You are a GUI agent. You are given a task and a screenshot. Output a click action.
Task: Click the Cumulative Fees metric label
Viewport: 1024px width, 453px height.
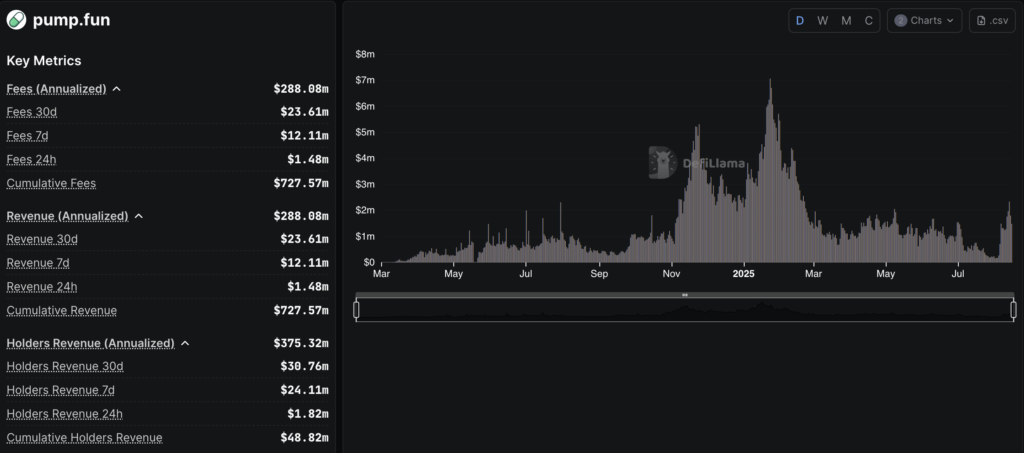pyautogui.click(x=51, y=183)
